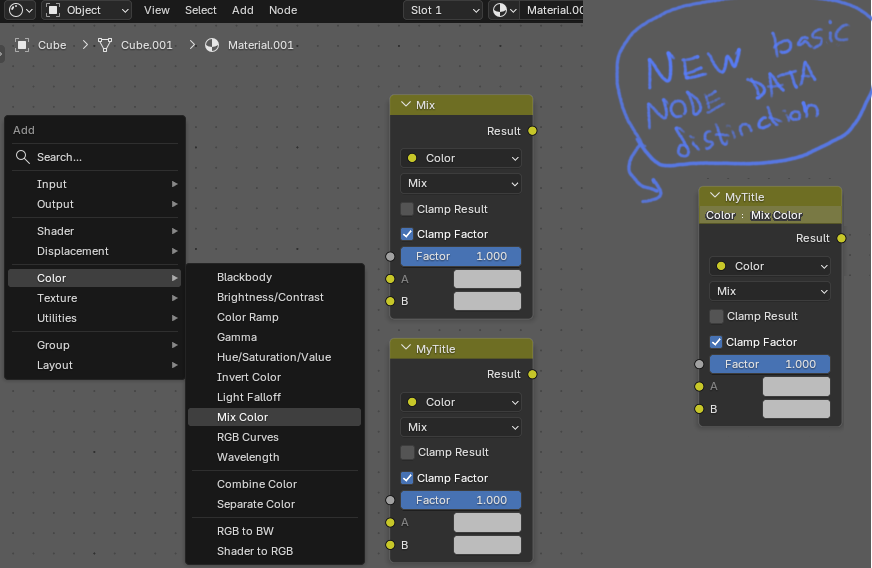Click A socket on right MyTitle node

click(699, 387)
